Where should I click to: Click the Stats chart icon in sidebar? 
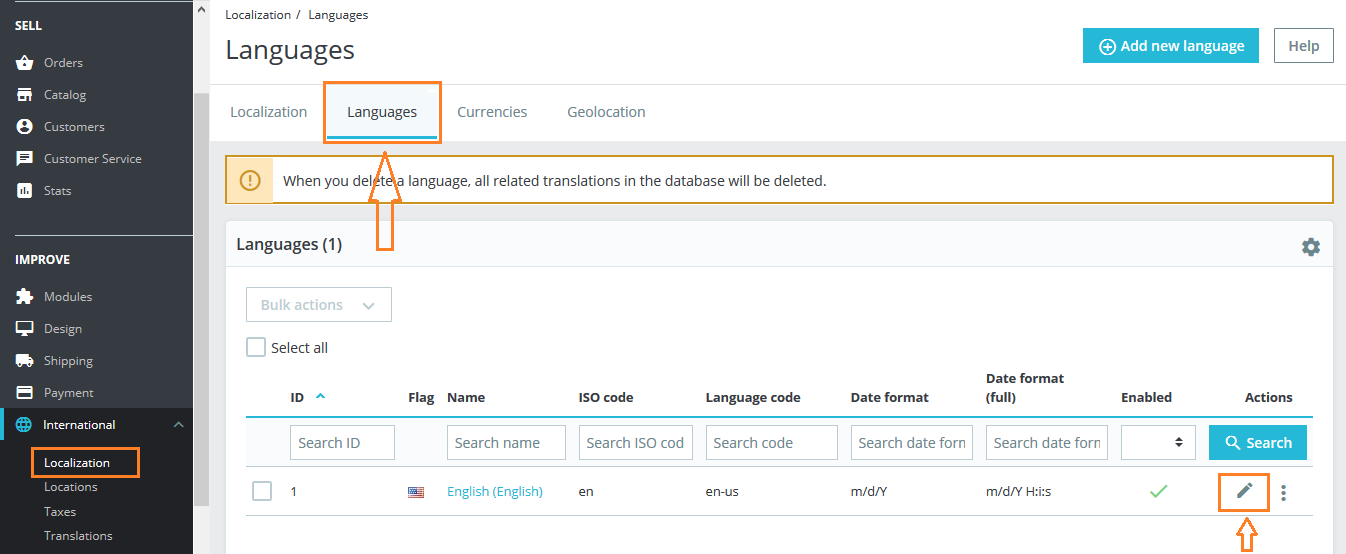pyautogui.click(x=25, y=191)
